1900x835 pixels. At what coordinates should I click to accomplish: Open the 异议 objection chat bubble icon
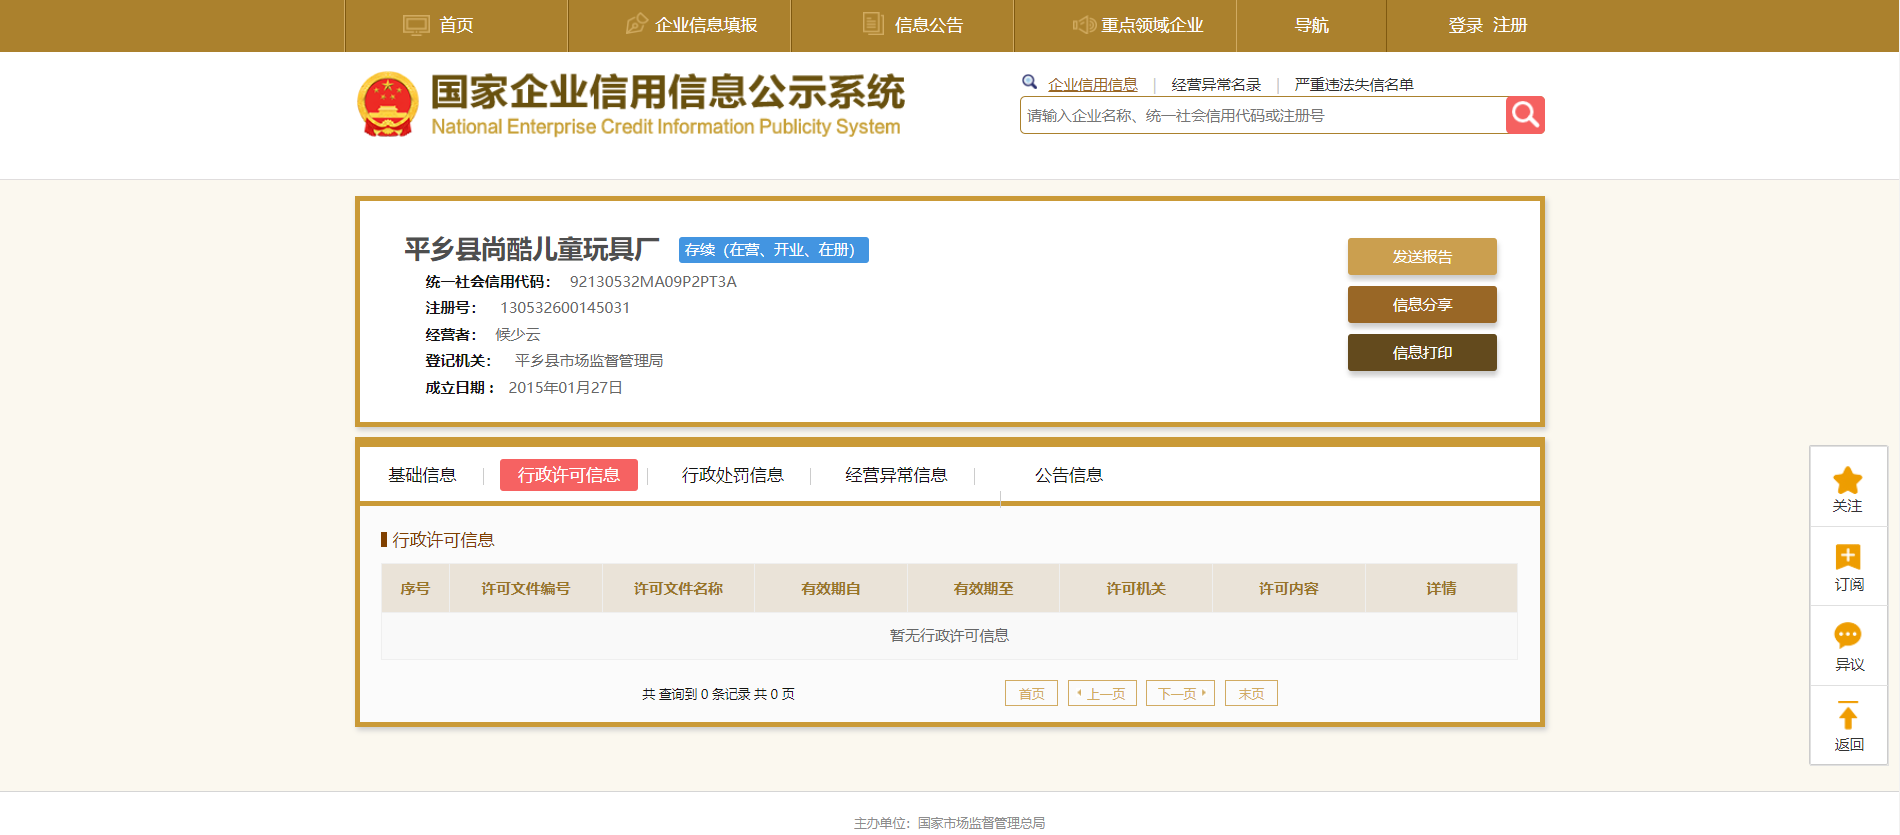click(x=1847, y=636)
